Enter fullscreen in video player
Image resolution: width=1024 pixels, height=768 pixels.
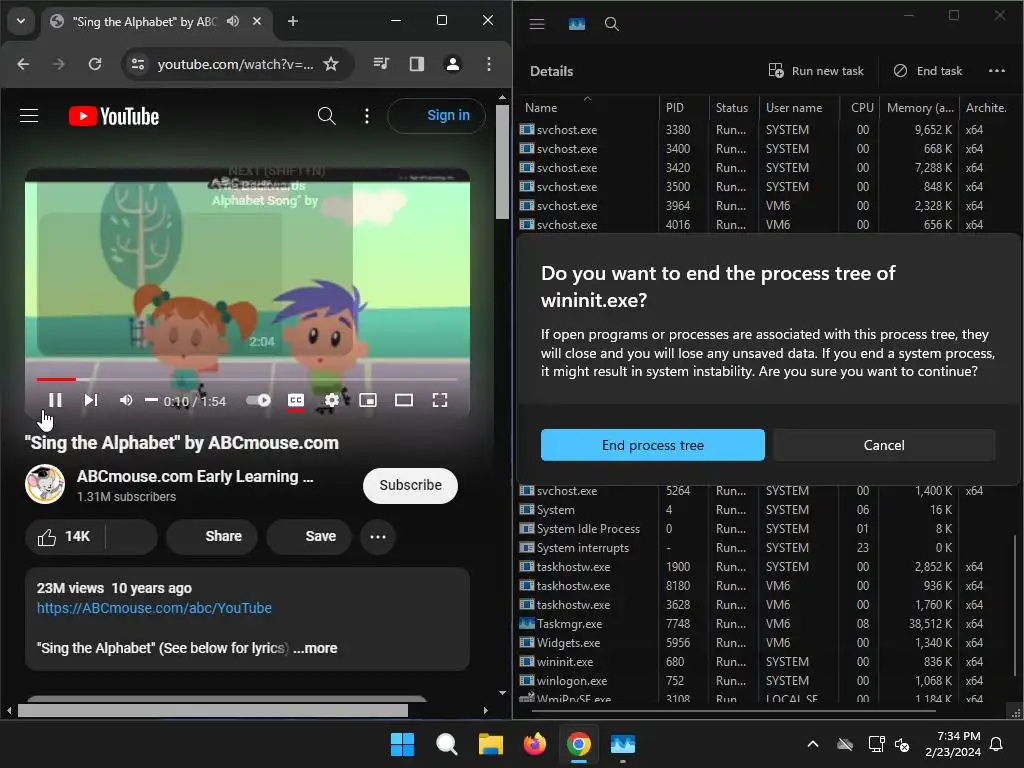(x=440, y=400)
